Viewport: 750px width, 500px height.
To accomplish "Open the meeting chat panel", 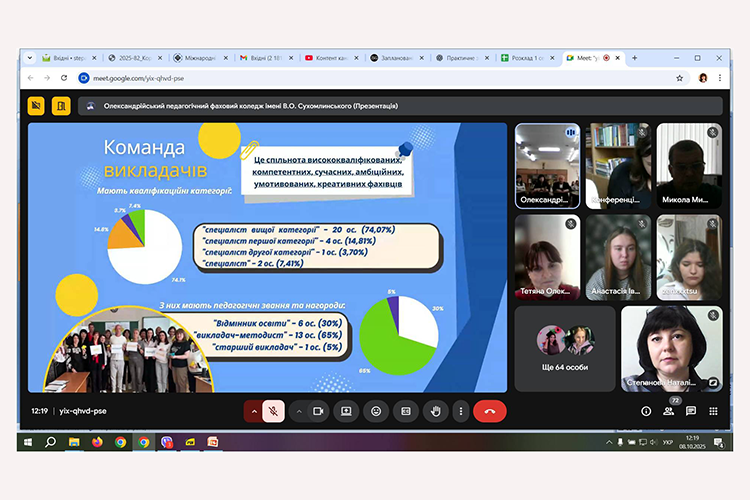I will click(x=690, y=411).
